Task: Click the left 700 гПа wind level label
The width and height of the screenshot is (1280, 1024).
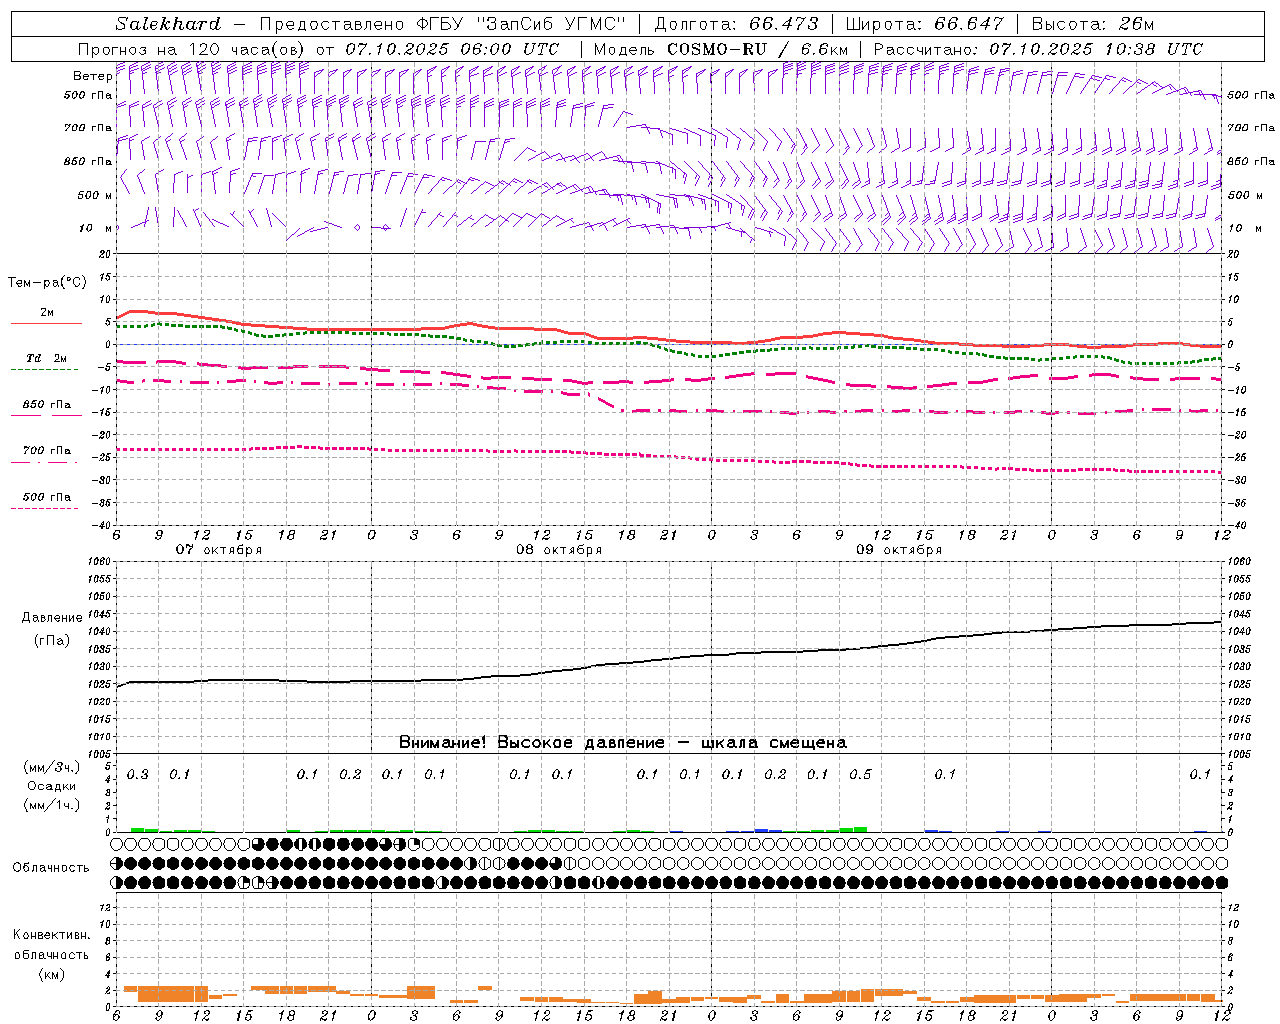Action: click(88, 128)
